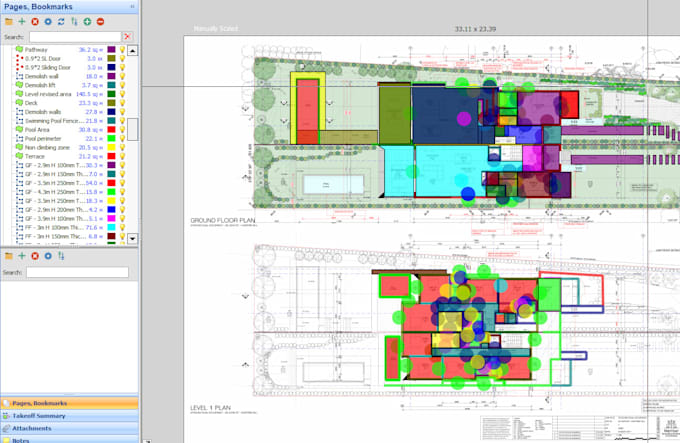This screenshot has width=680, height=443.
Task: Toggle the lightbulb for Non climbing zone
Action: click(x=123, y=147)
